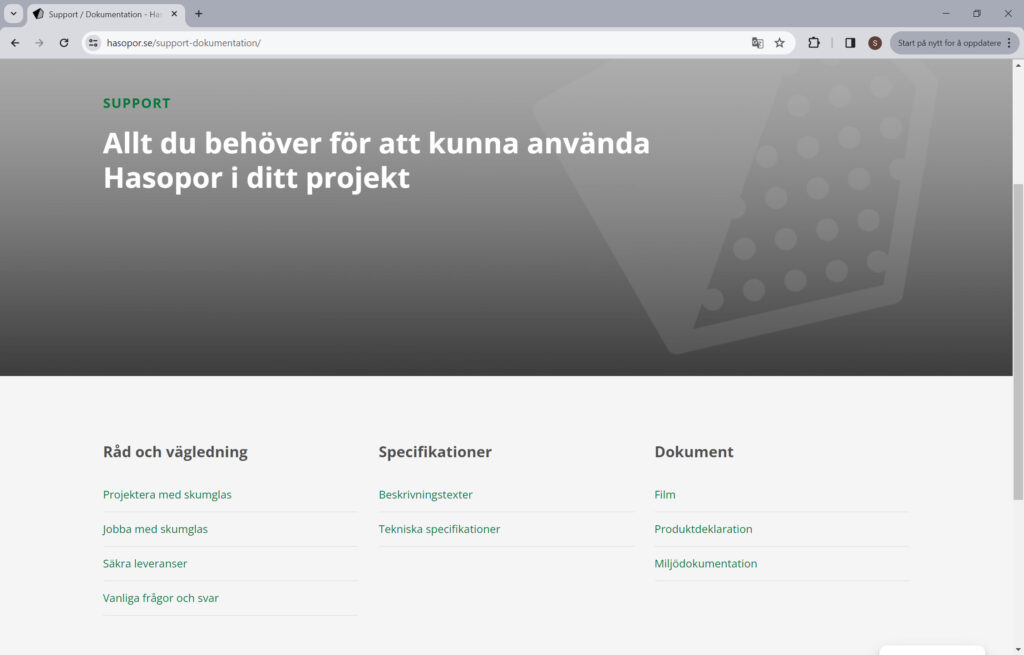Open Projektera med skumglas link

click(x=167, y=494)
